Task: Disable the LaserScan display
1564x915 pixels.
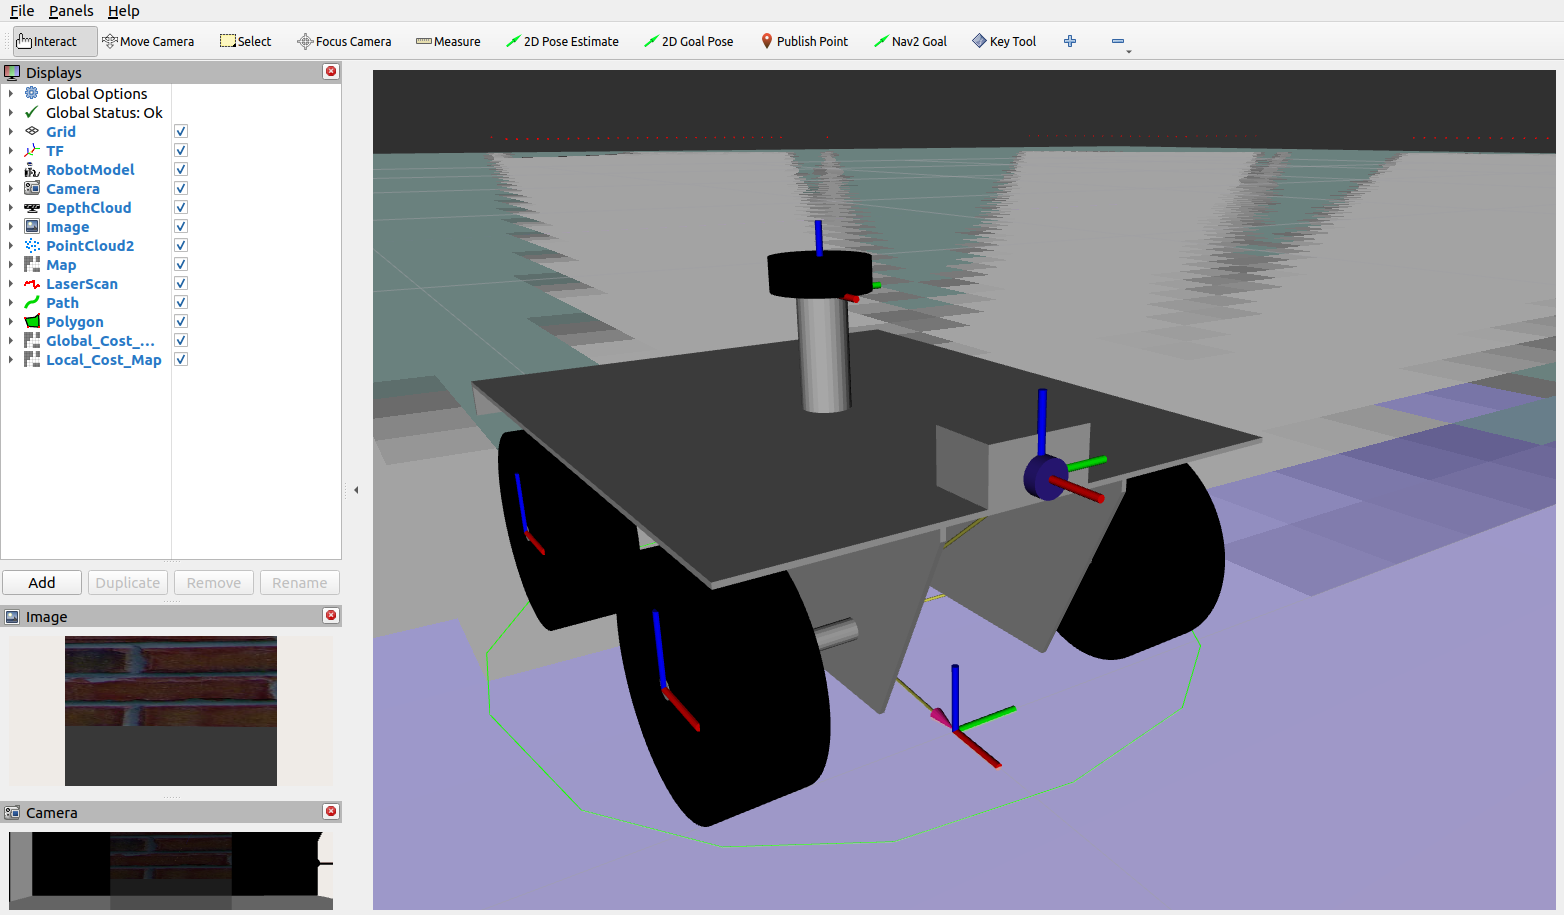Action: pyautogui.click(x=180, y=283)
